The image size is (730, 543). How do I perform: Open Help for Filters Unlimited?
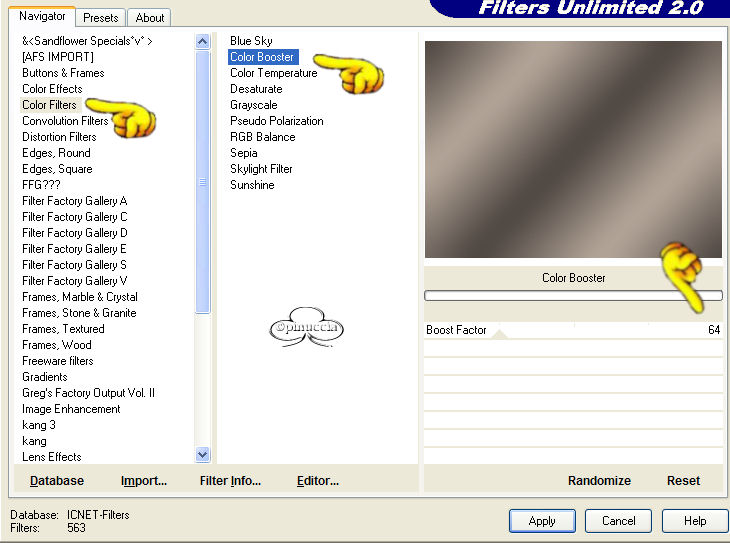pos(695,521)
